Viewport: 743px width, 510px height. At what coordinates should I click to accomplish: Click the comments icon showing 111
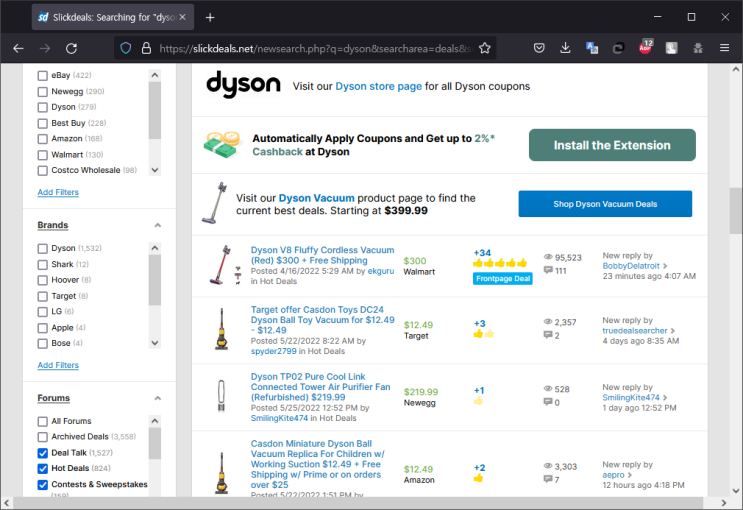pos(548,270)
